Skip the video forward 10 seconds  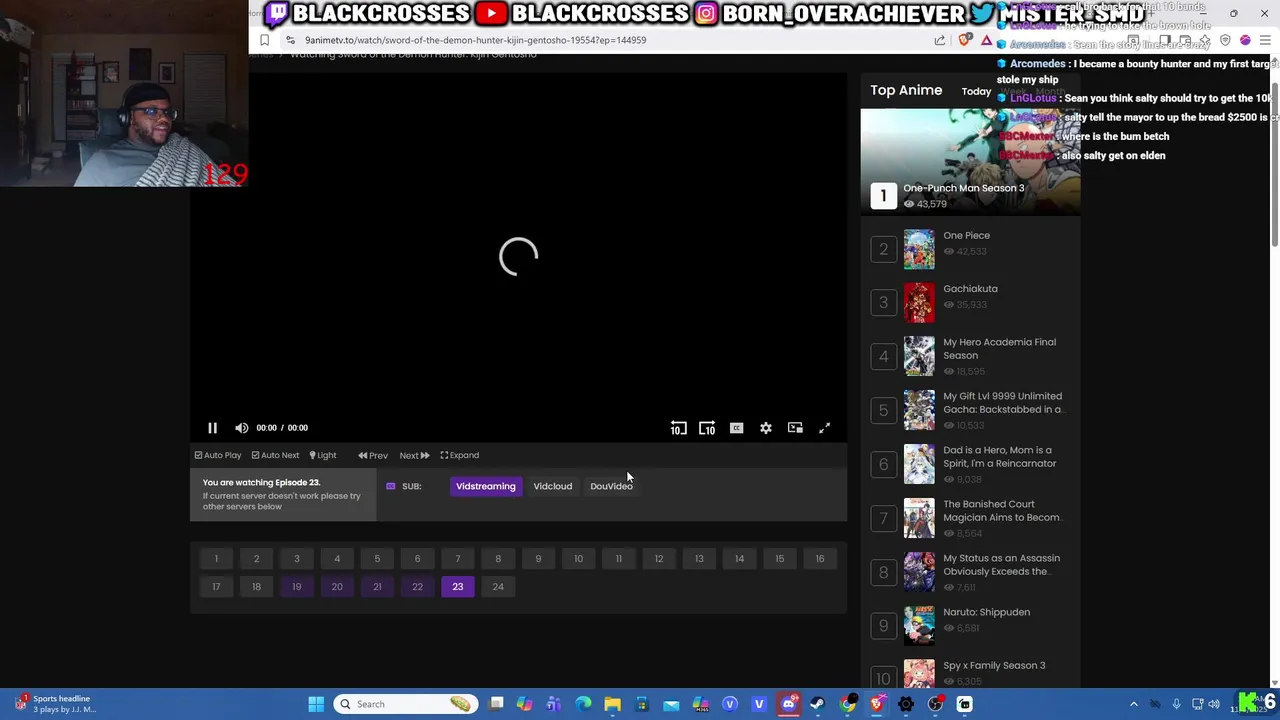click(x=707, y=428)
